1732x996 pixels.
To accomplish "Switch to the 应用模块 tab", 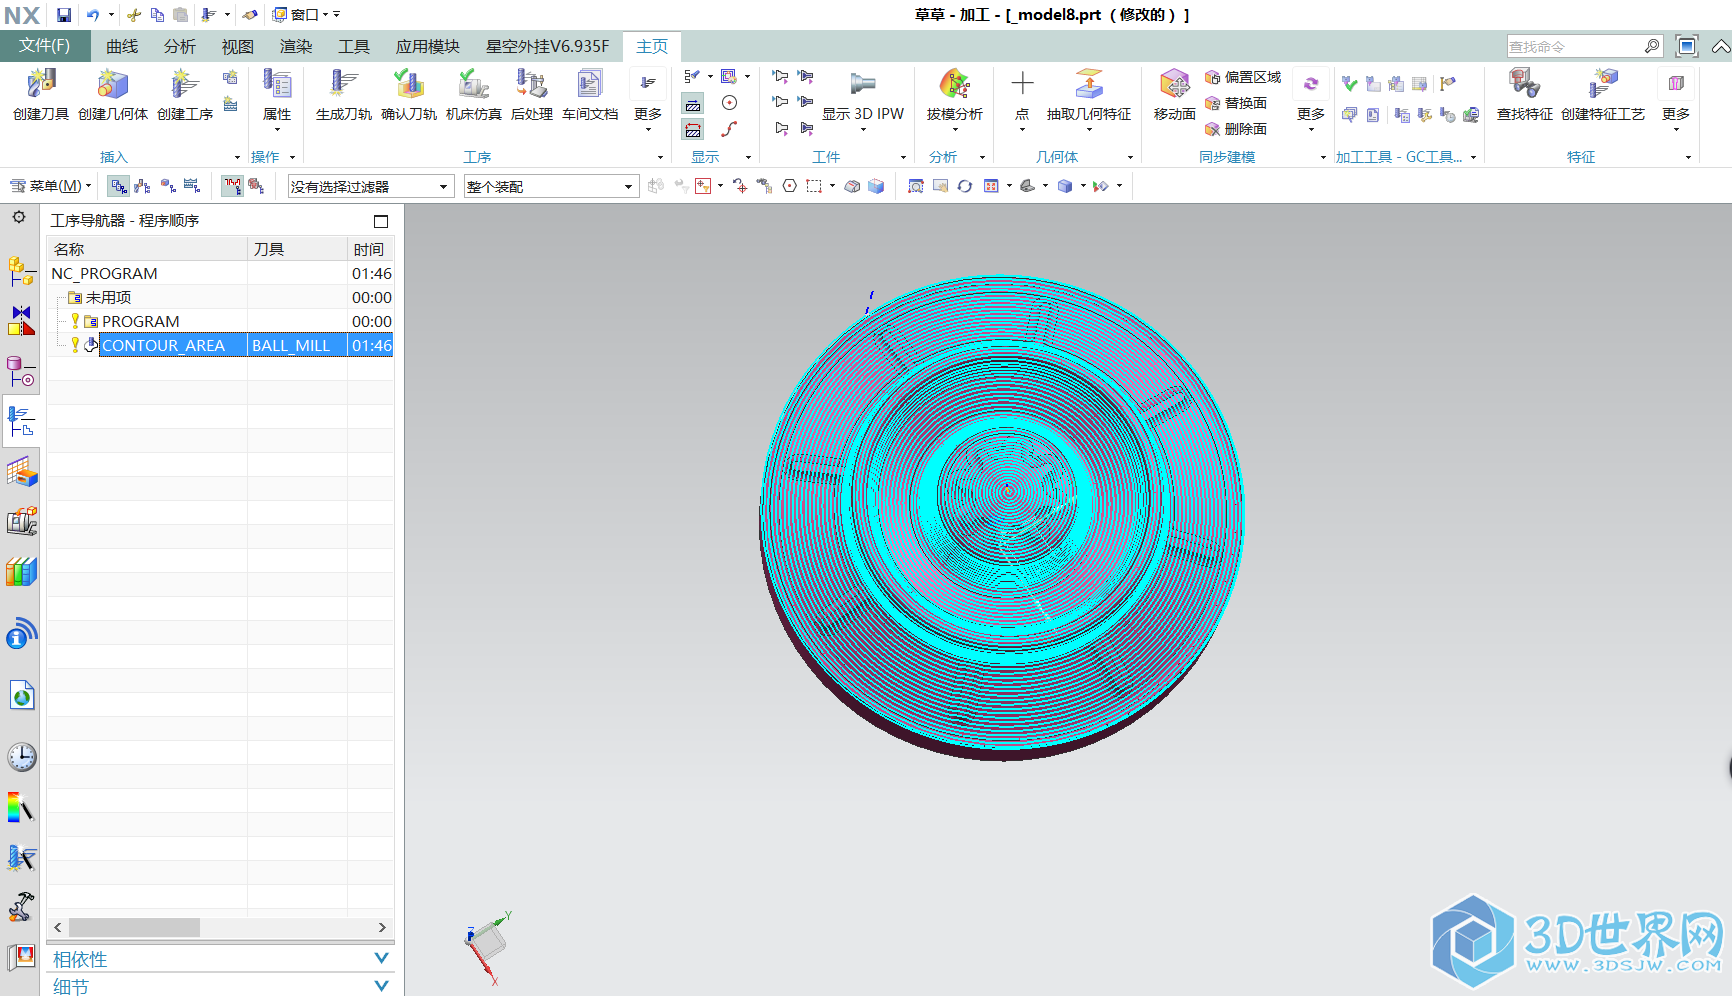I will 427,46.
